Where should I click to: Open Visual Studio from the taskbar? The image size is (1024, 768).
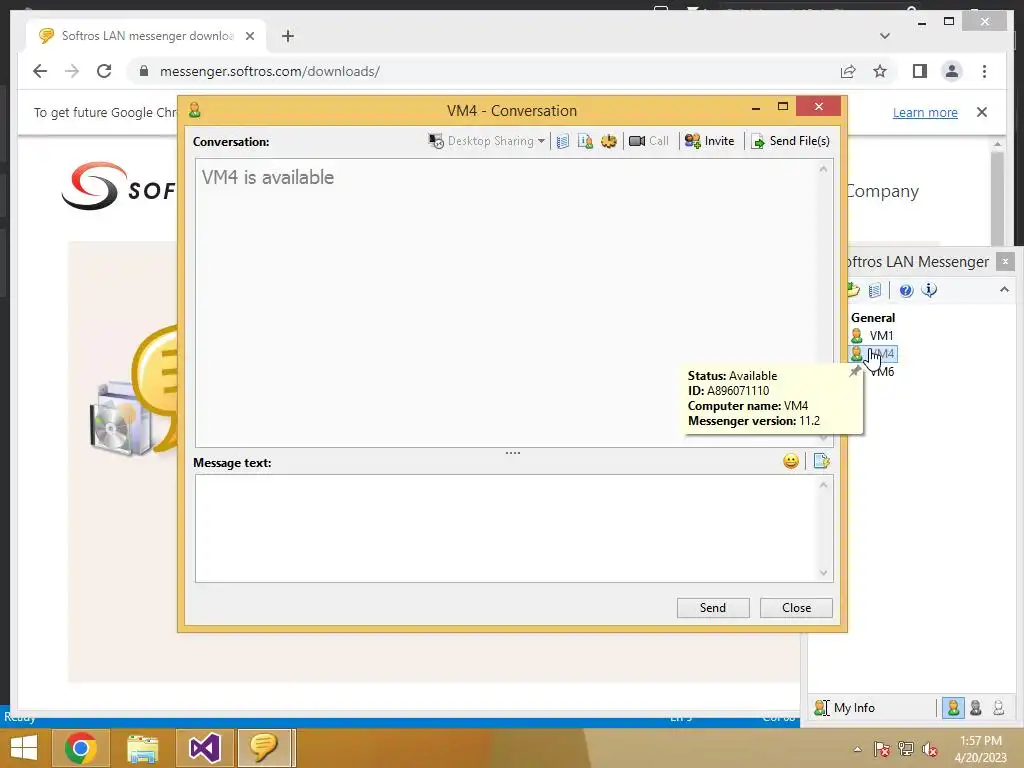tap(204, 748)
